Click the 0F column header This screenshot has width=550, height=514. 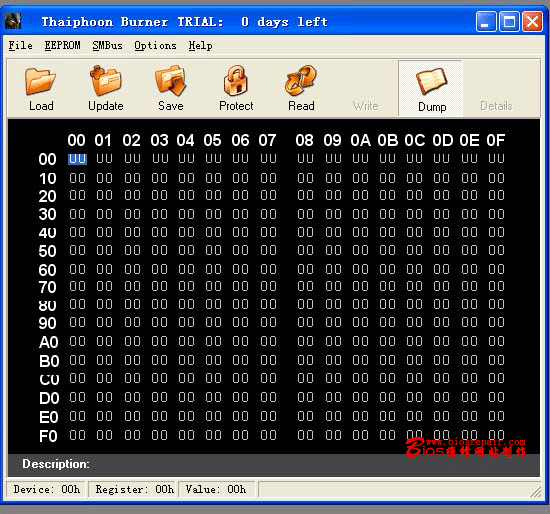click(x=495, y=140)
